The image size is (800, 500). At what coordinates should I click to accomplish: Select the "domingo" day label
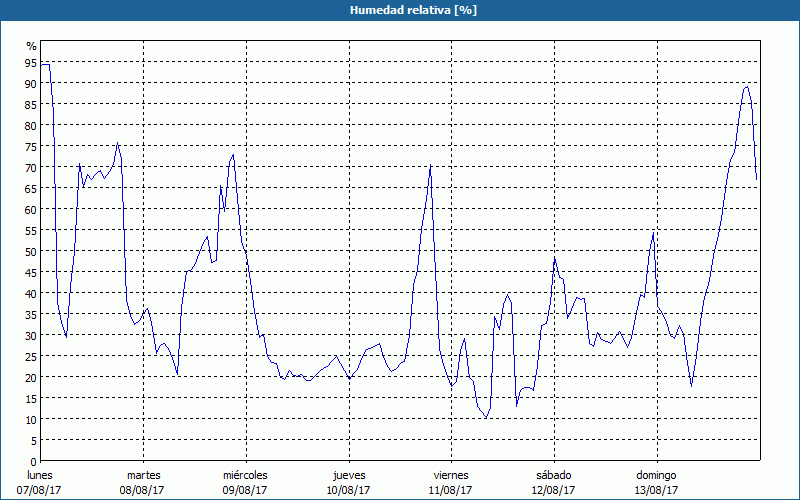tap(656, 475)
